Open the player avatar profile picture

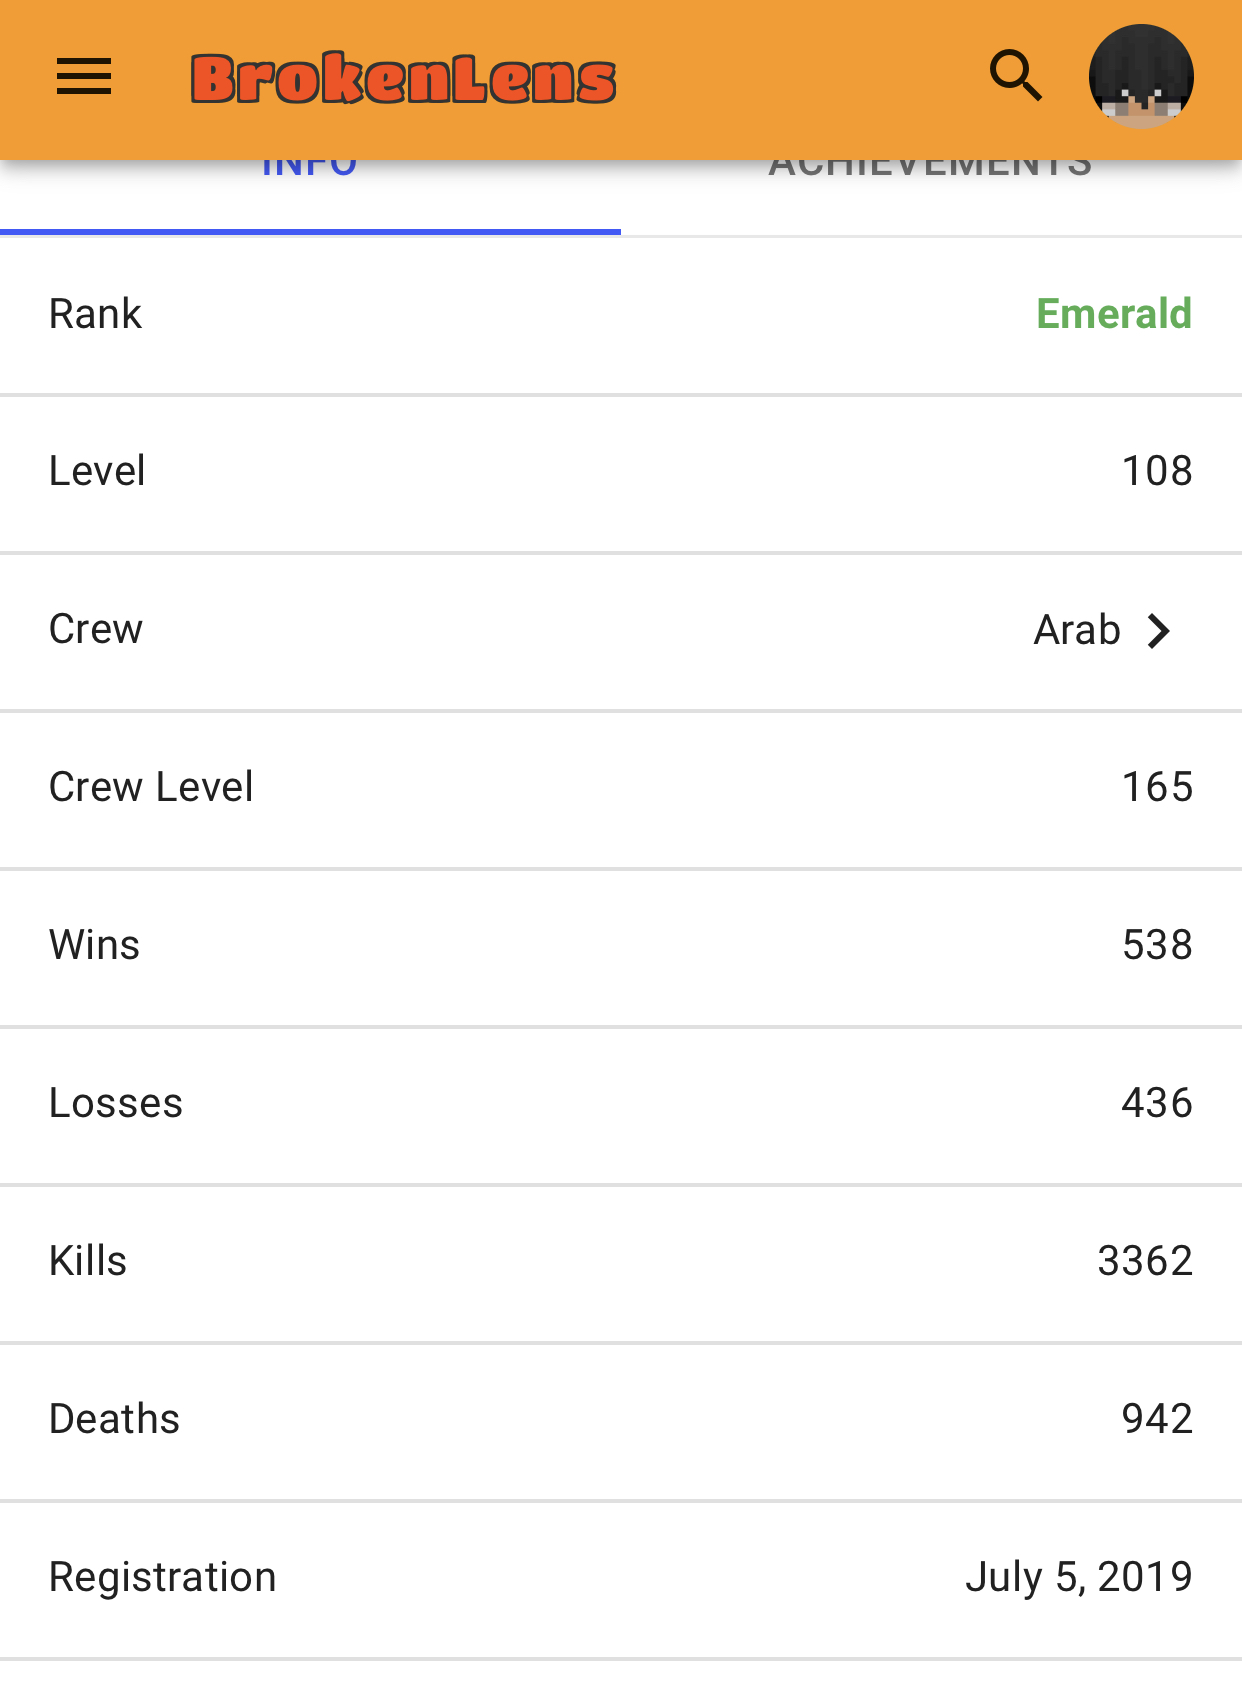point(1141,77)
